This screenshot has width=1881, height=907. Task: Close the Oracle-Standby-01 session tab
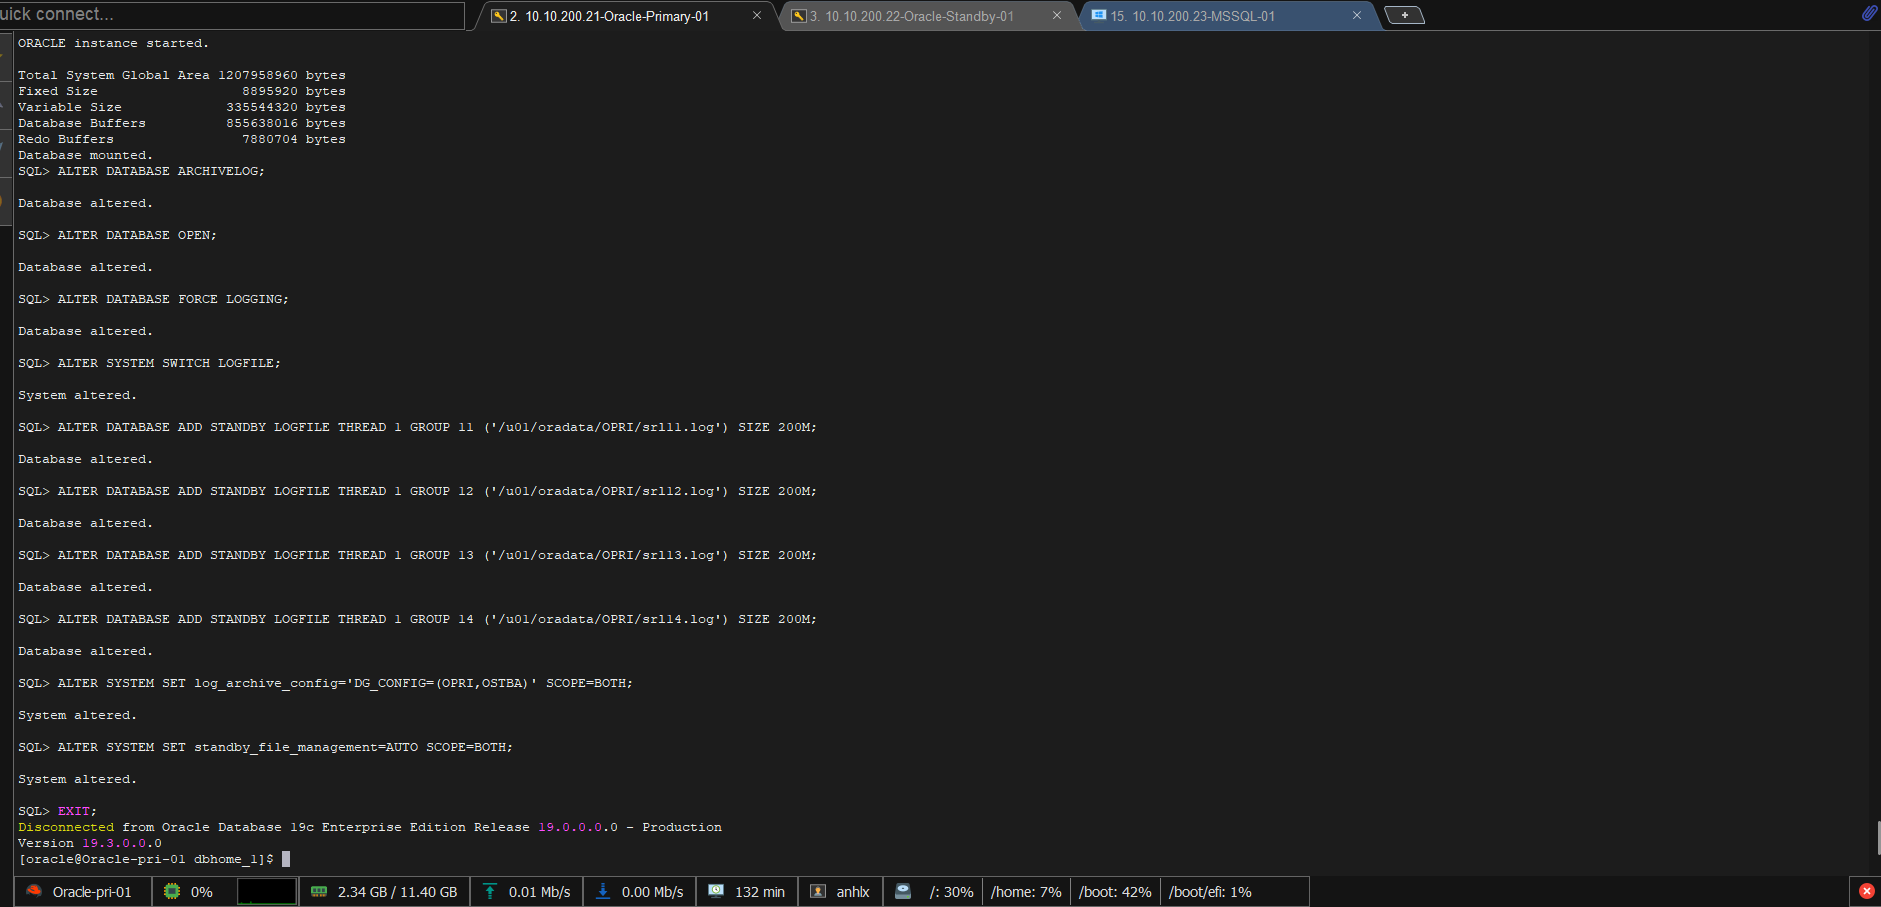click(1057, 16)
